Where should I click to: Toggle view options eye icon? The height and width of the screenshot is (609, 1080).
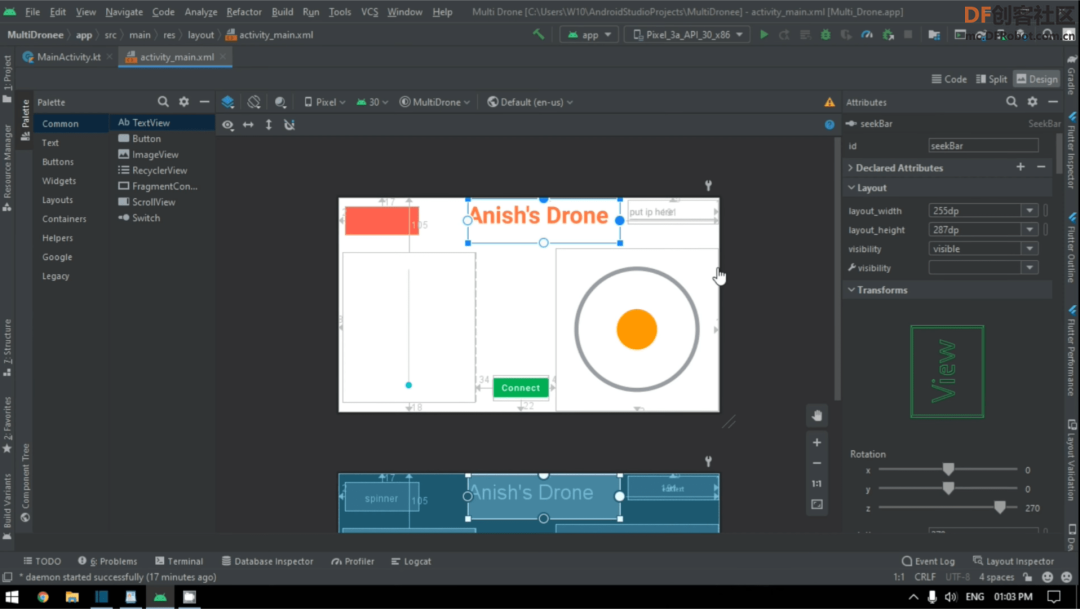(228, 125)
